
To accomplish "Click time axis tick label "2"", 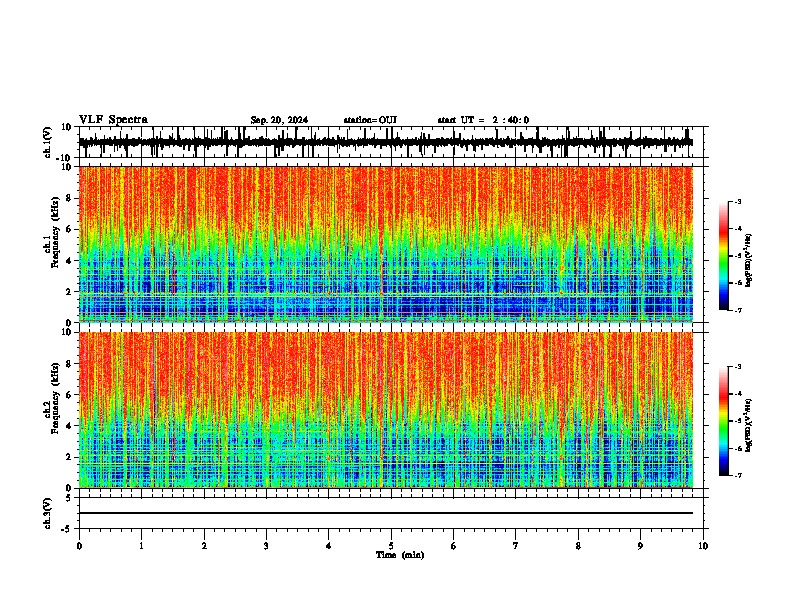I will [x=204, y=545].
